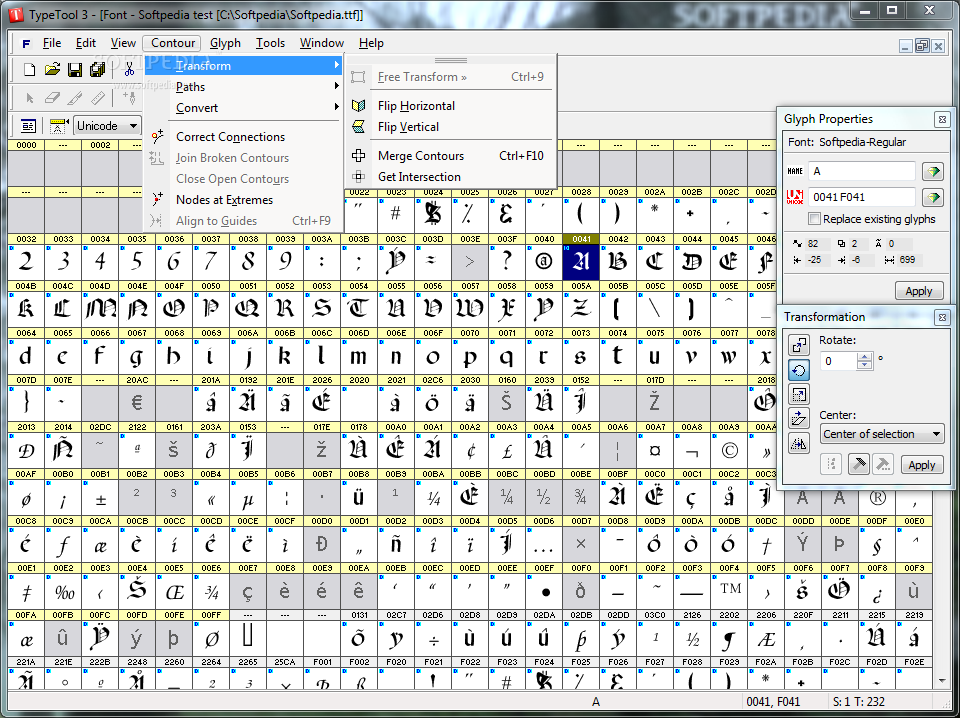Toggle the hammer apply-to-range button
This screenshot has width=960, height=718.
(x=882, y=465)
